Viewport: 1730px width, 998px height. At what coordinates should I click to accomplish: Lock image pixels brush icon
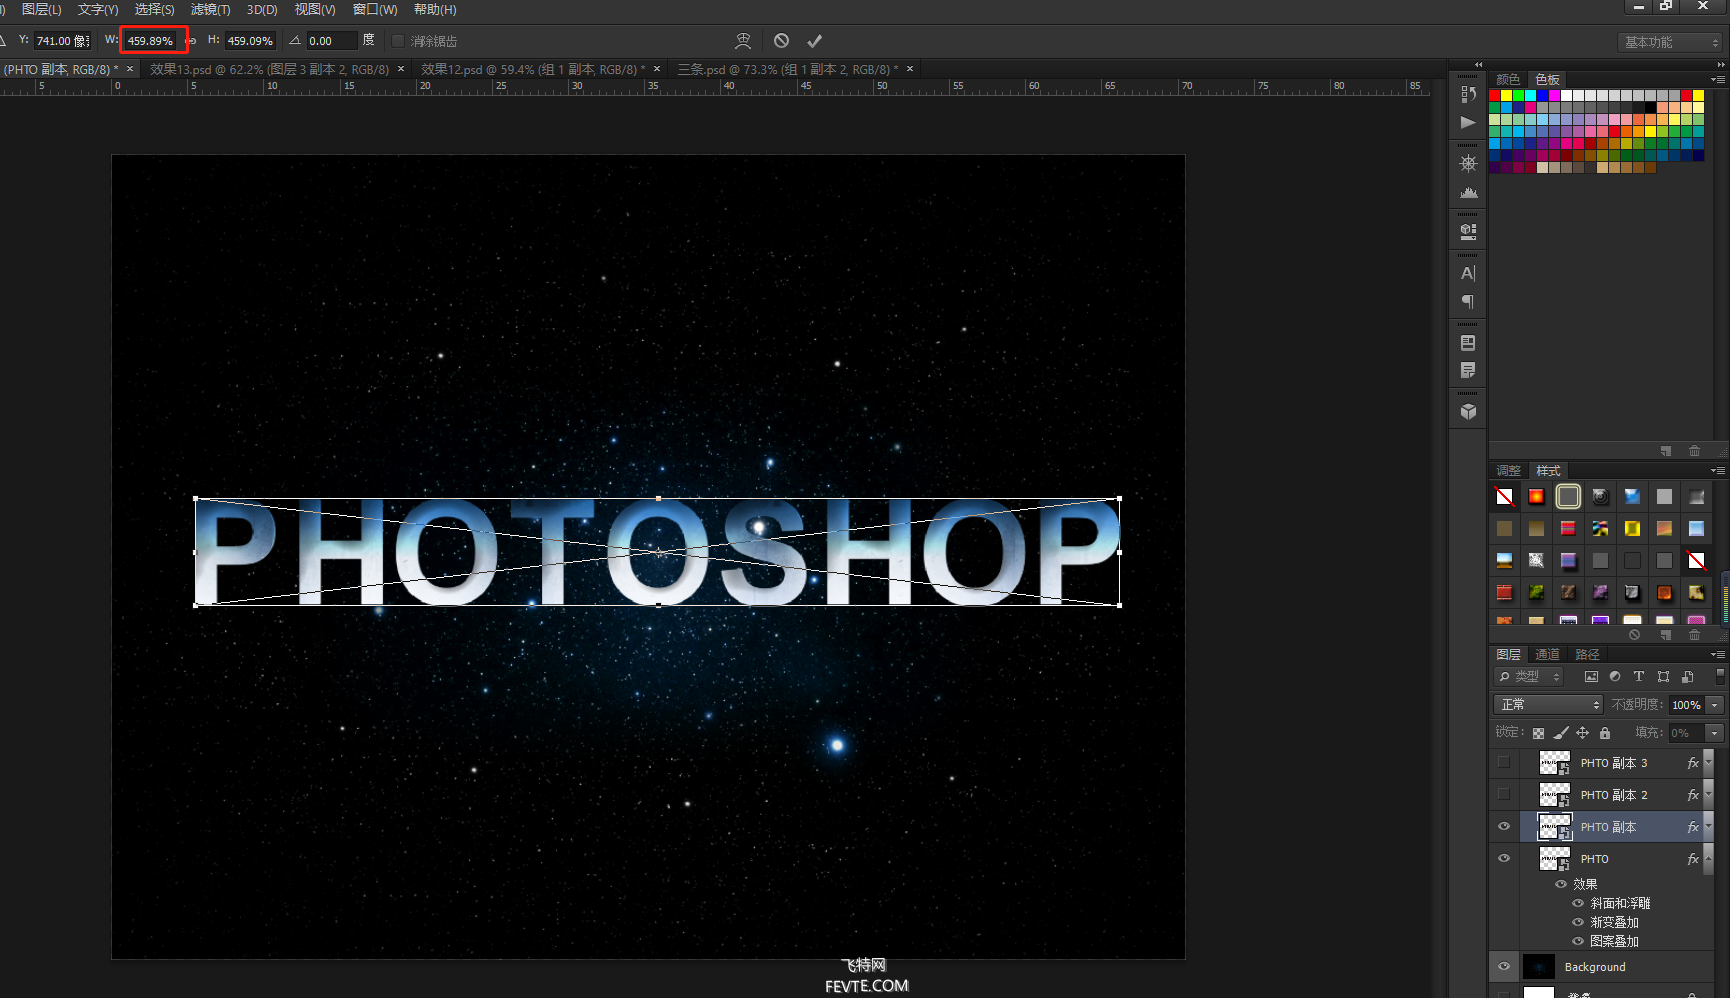point(1561,733)
